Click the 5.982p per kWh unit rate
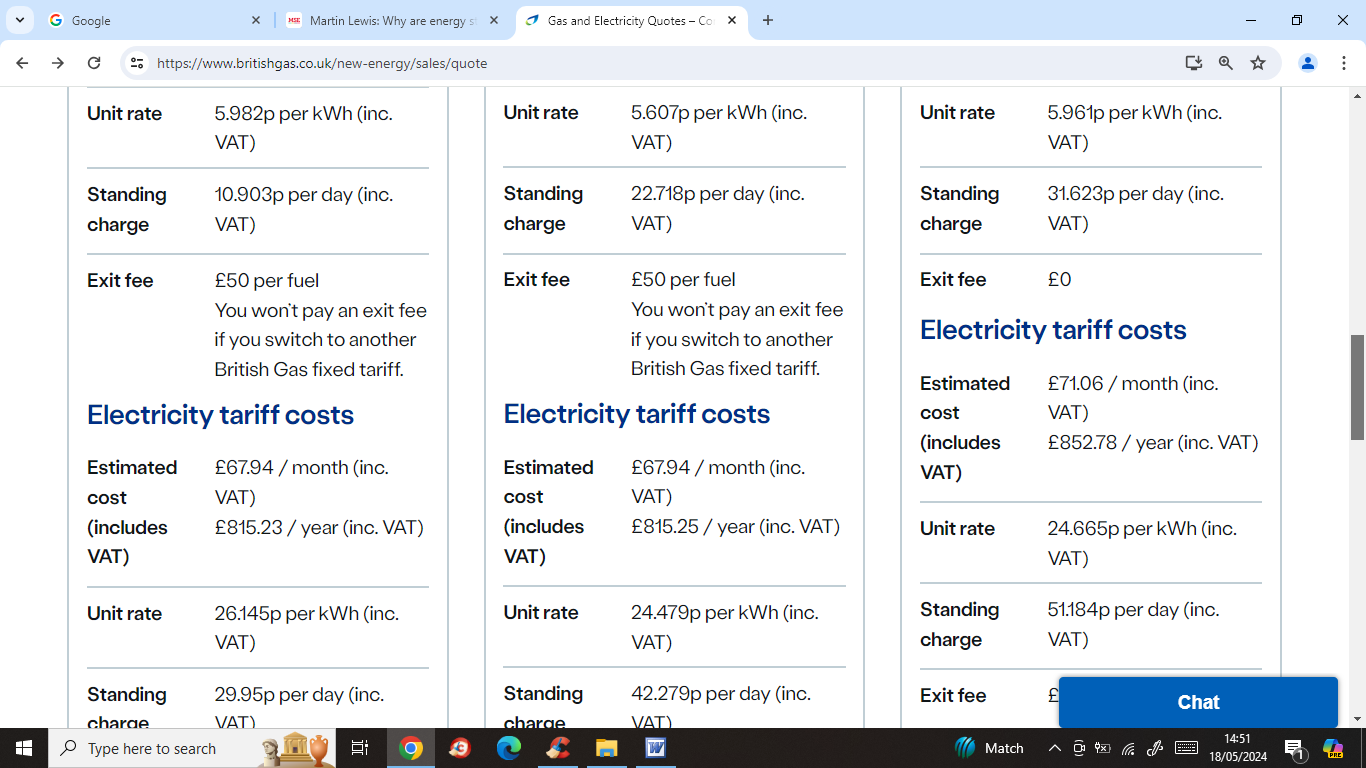The width and height of the screenshot is (1366, 768). pyautogui.click(x=304, y=128)
